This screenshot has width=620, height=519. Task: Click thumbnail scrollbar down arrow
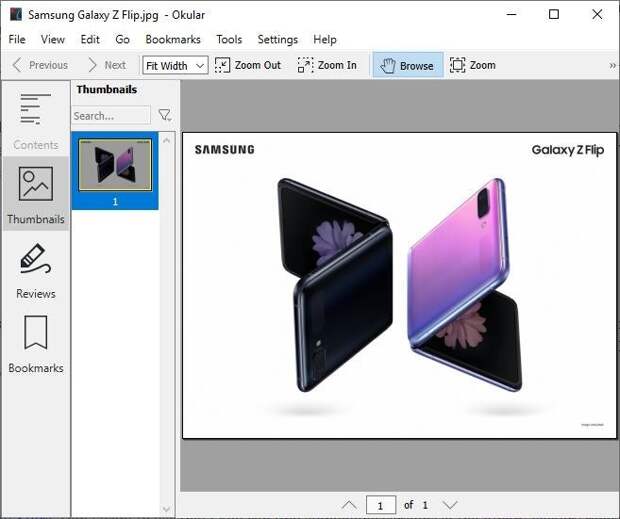tap(166, 508)
